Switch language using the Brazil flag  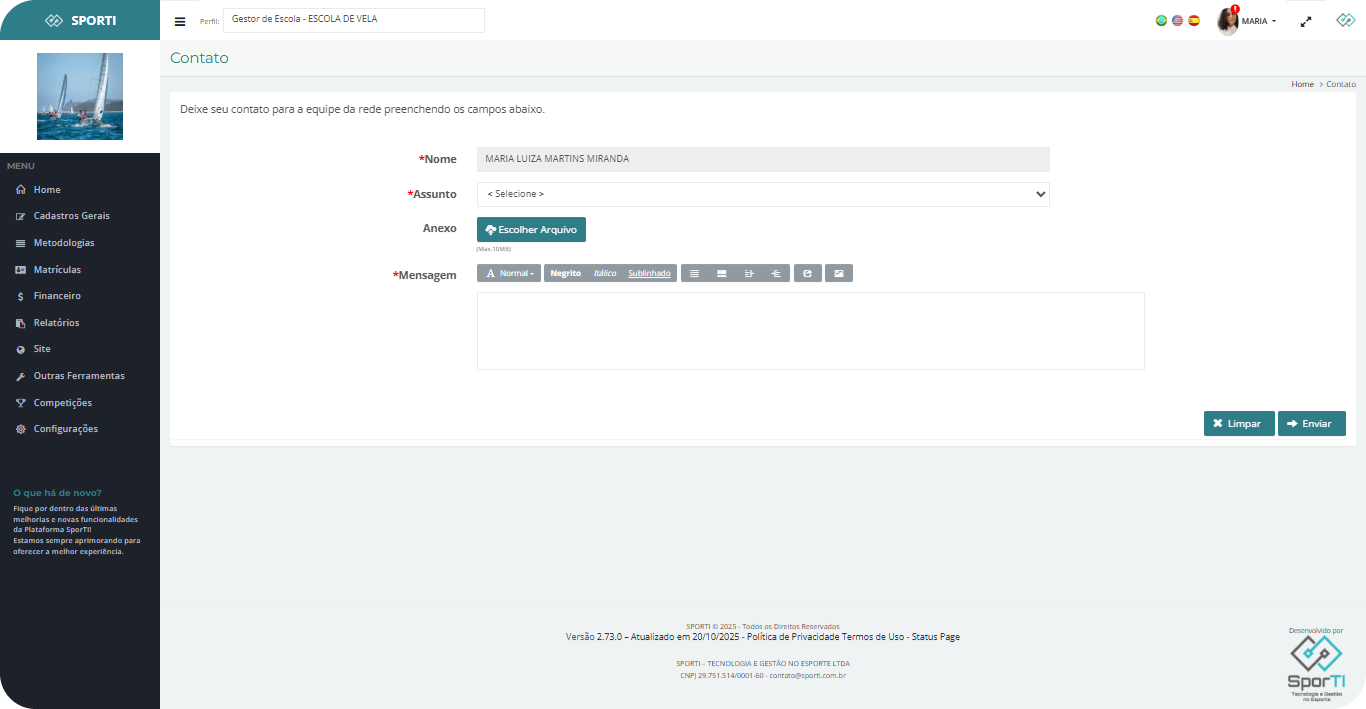(1161, 20)
